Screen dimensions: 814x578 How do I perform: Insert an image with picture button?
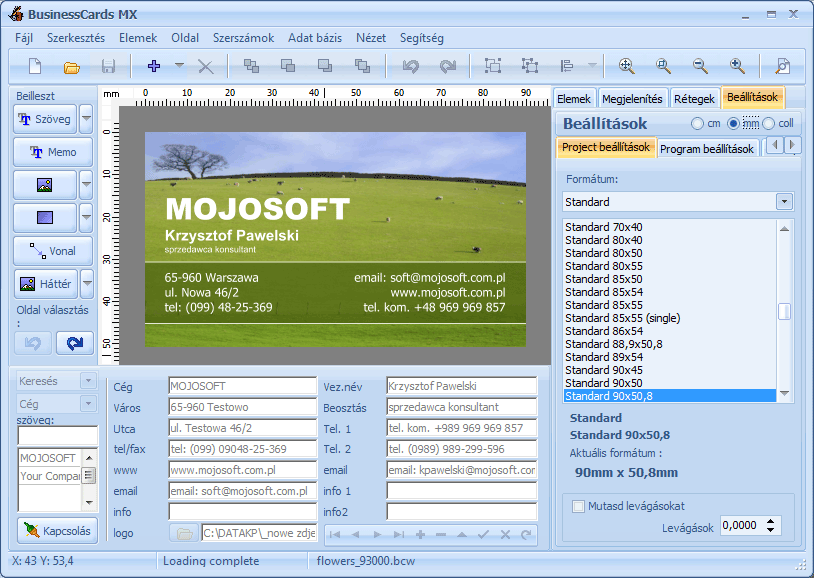[45, 185]
